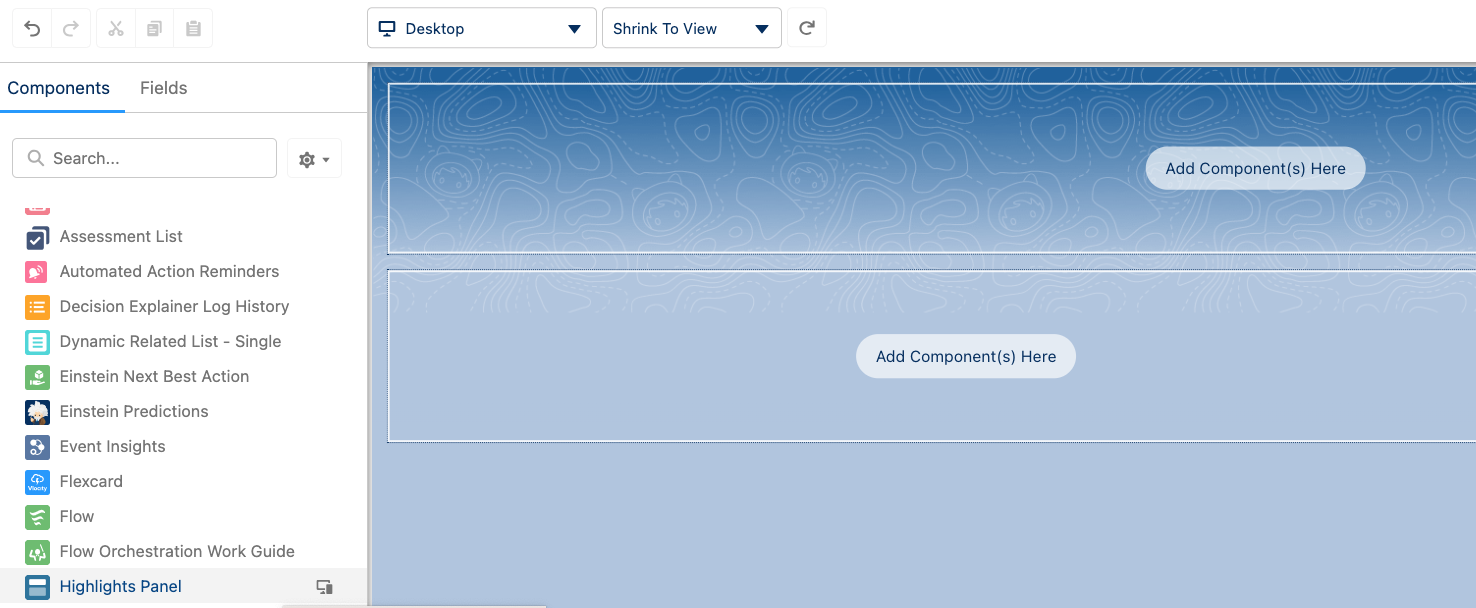
Task: Open the Desktop form factor dropdown
Action: pyautogui.click(x=481, y=28)
